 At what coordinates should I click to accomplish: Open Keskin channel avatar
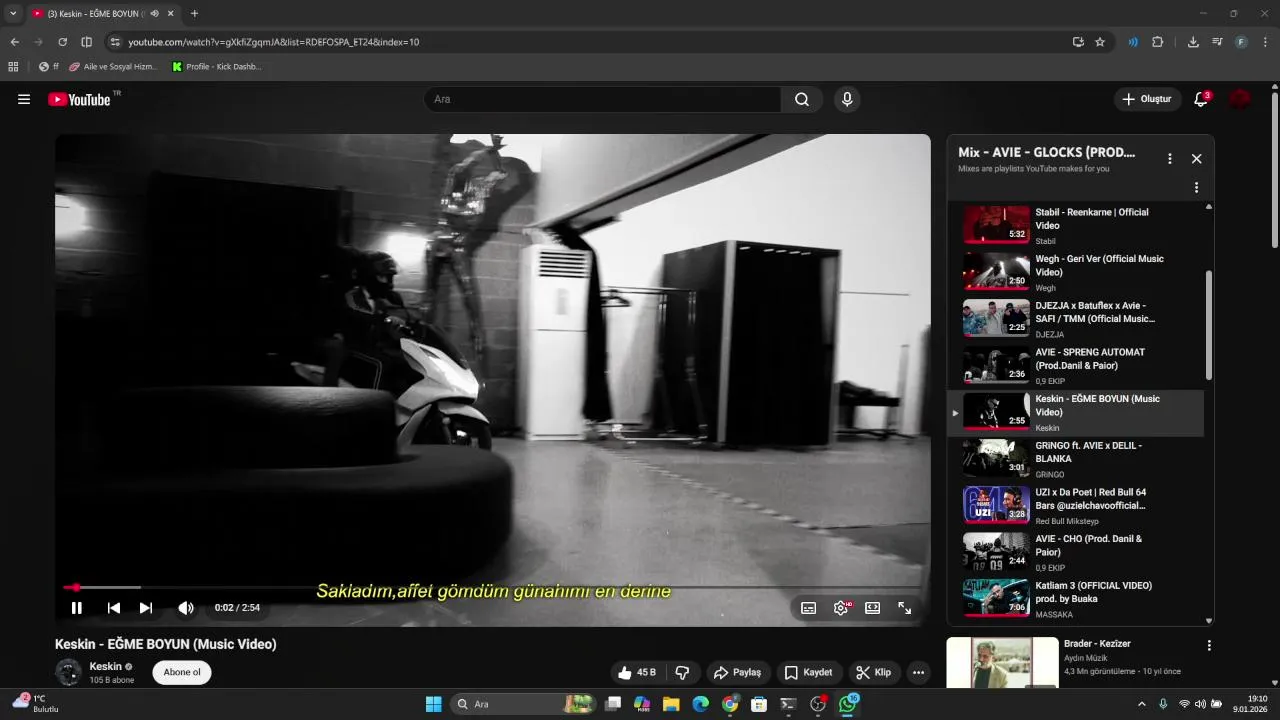click(68, 672)
